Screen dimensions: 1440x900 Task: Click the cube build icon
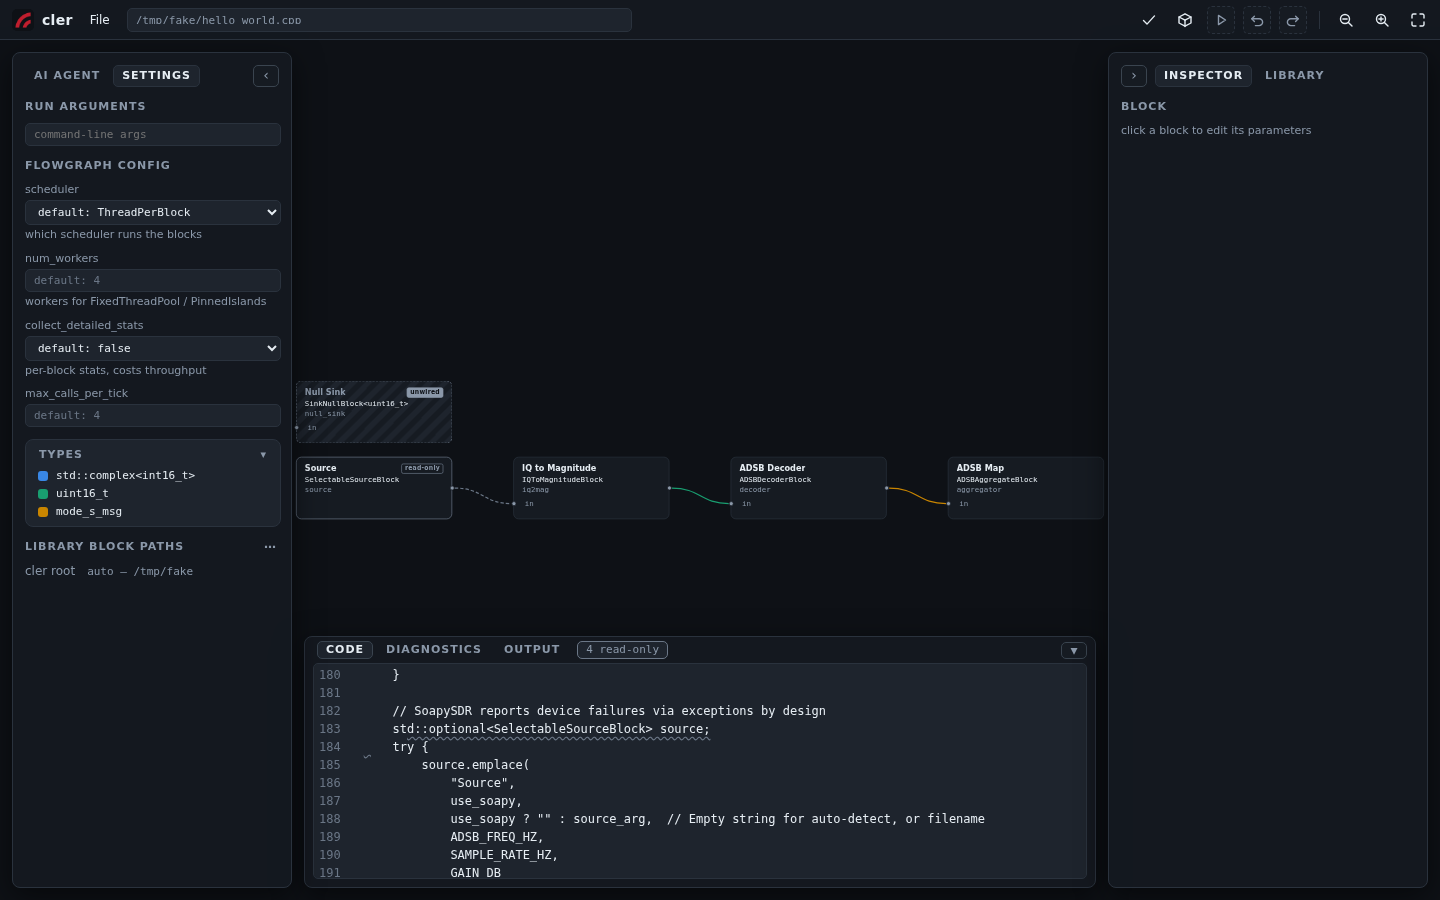[1185, 20]
